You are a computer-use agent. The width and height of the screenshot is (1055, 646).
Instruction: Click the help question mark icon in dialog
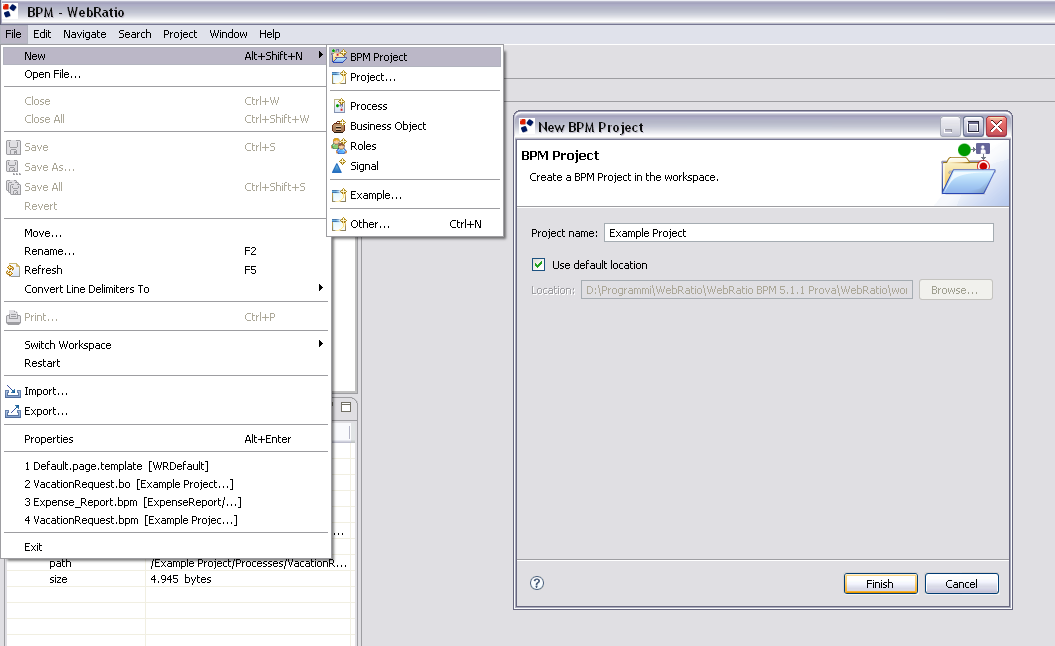(x=537, y=583)
